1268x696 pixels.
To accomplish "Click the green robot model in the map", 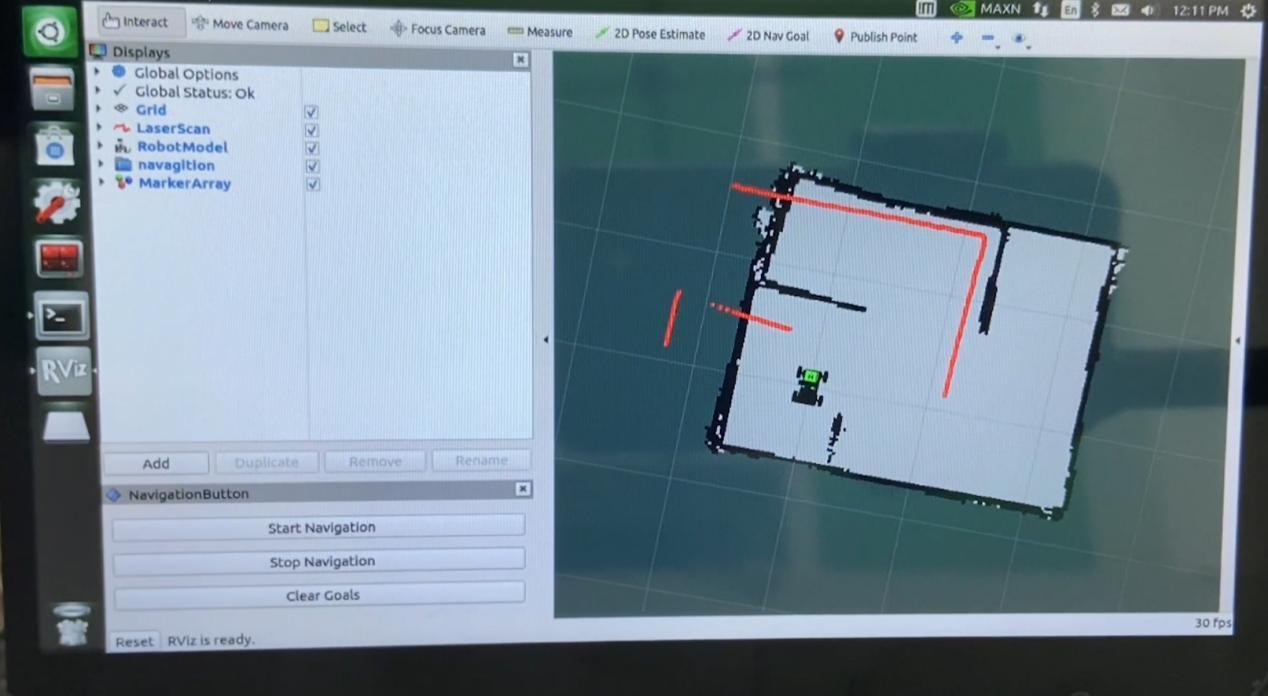I will click(809, 386).
